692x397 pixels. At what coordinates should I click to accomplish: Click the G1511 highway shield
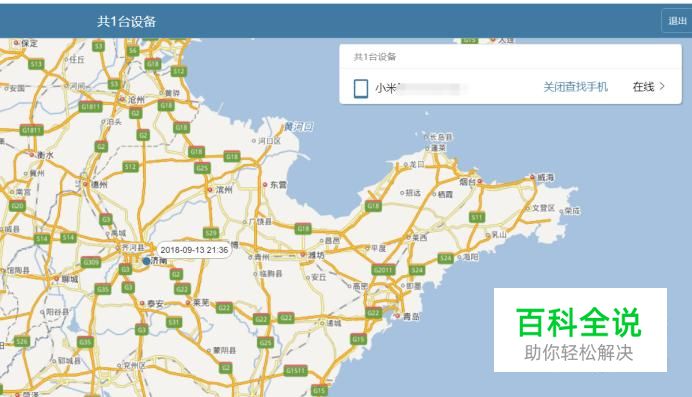(295, 371)
